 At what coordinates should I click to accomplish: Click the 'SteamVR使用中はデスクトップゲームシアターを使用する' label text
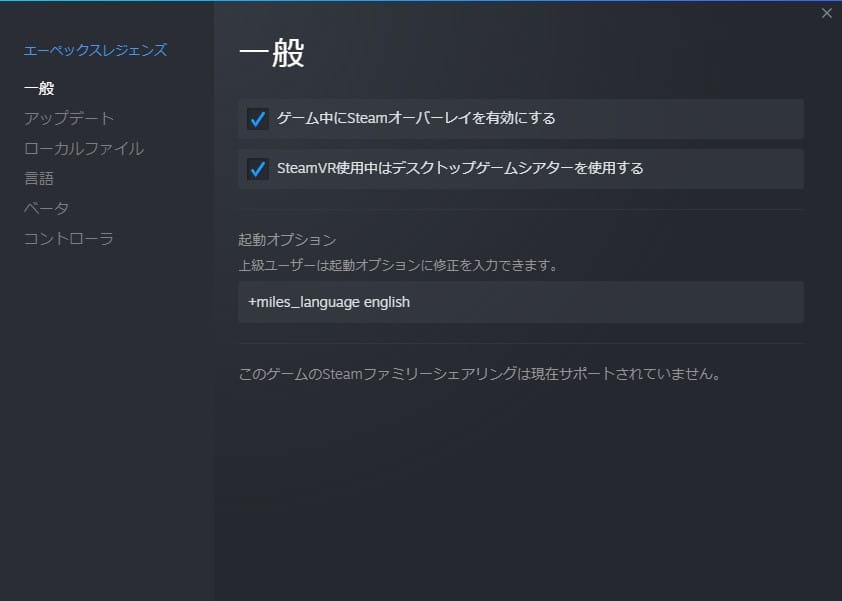[x=460, y=168]
